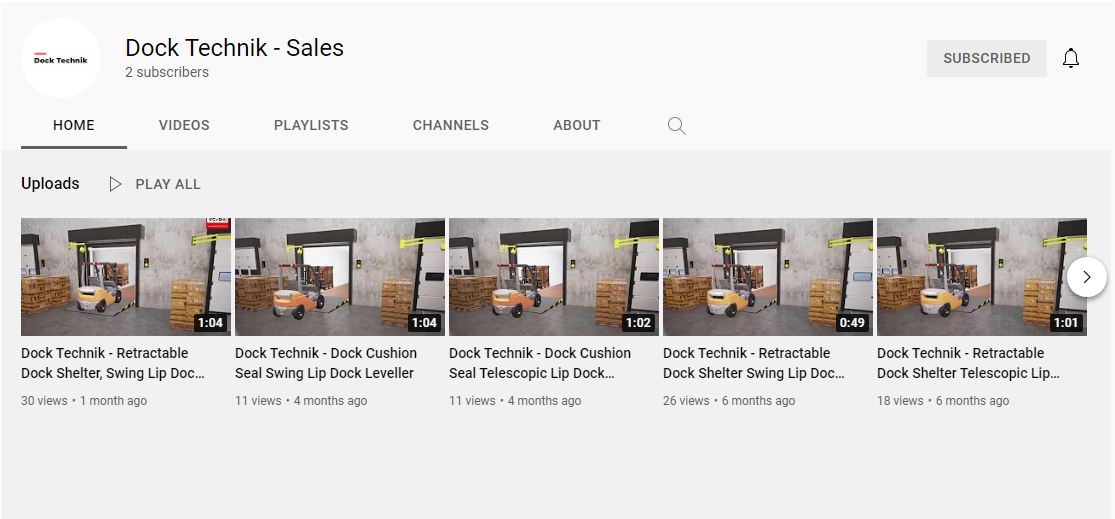This screenshot has height=519, width=1115.
Task: Click the Uploads section heading
Action: click(x=50, y=183)
